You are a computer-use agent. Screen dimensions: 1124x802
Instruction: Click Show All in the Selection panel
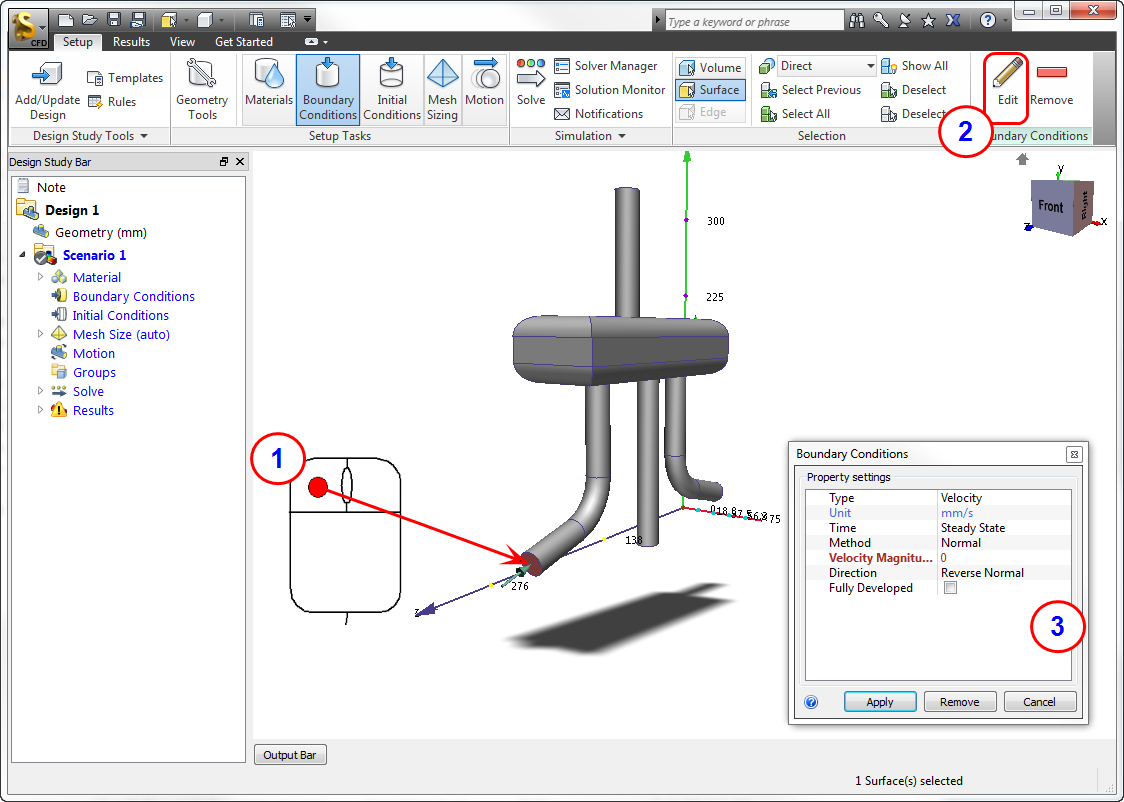point(914,66)
